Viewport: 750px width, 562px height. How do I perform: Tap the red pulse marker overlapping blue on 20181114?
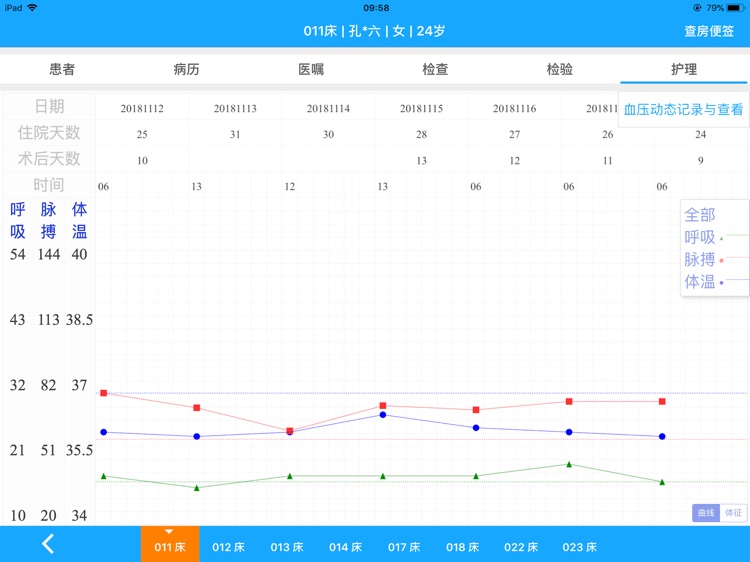pyautogui.click(x=290, y=431)
